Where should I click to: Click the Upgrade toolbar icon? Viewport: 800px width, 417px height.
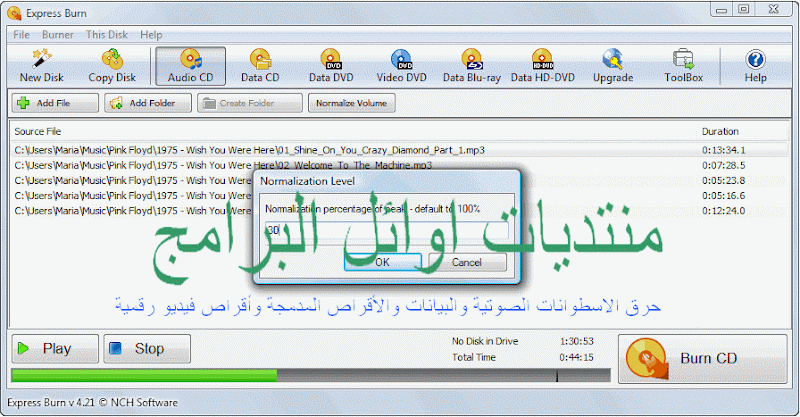coord(613,66)
